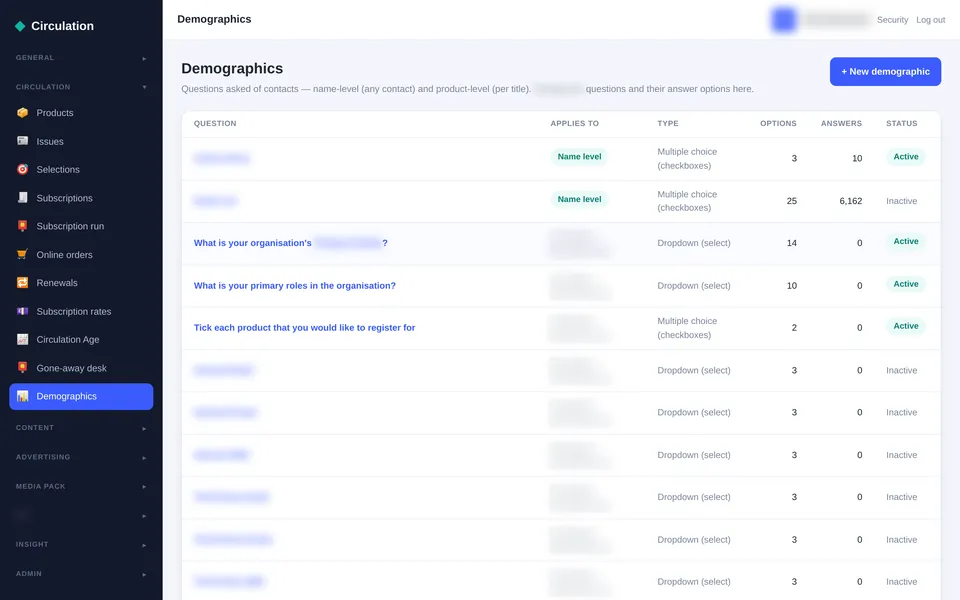Go to Issues page
The width and height of the screenshot is (960, 600).
point(81,141)
